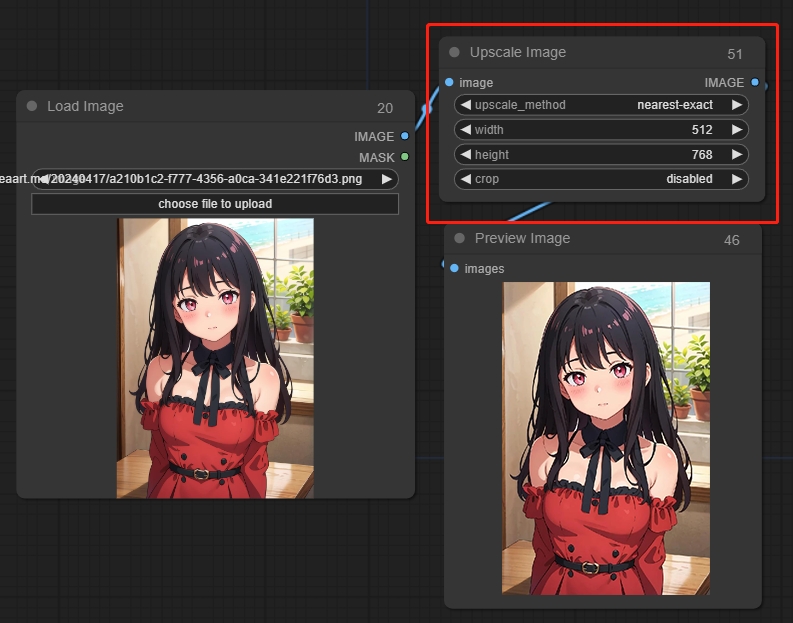
Task: Click the Load Image IMAGE output socket
Action: click(x=405, y=136)
